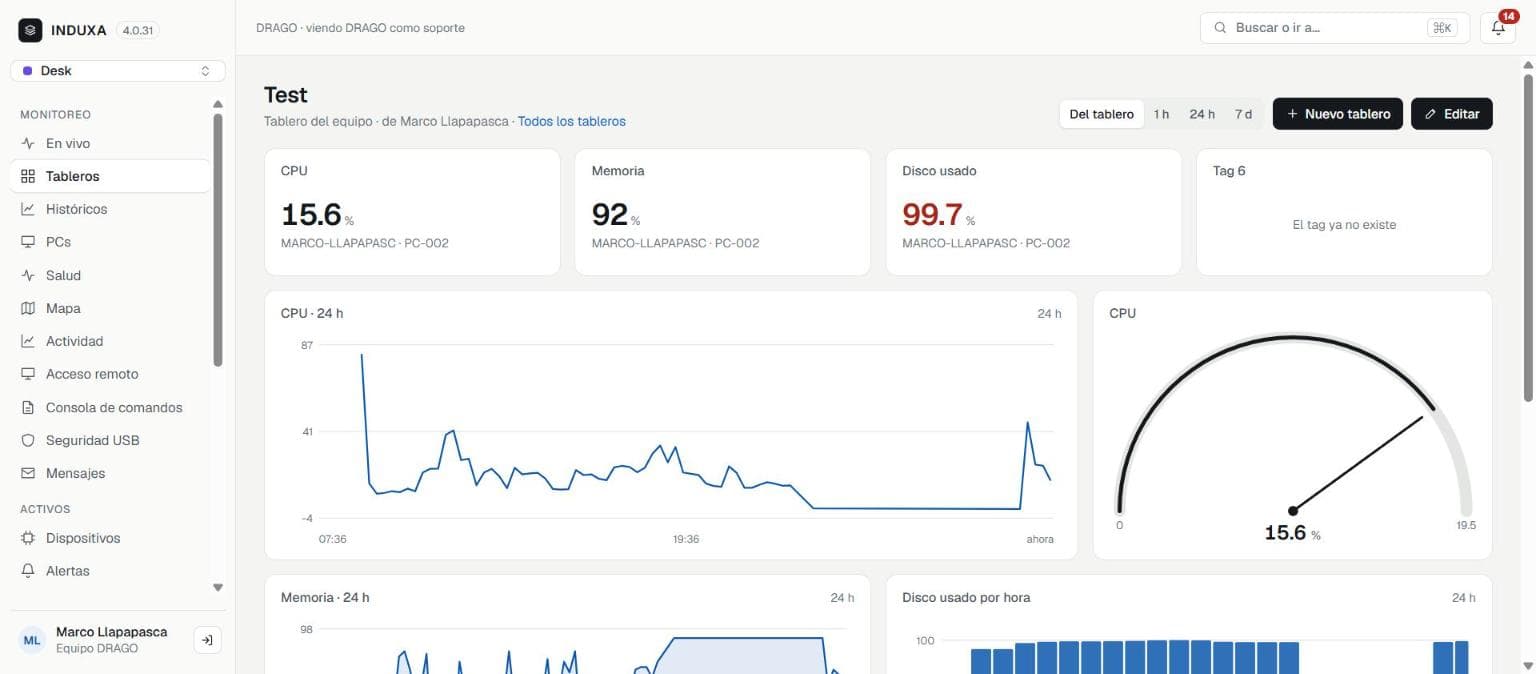Click the Salud heartbeat icon

tap(28, 275)
